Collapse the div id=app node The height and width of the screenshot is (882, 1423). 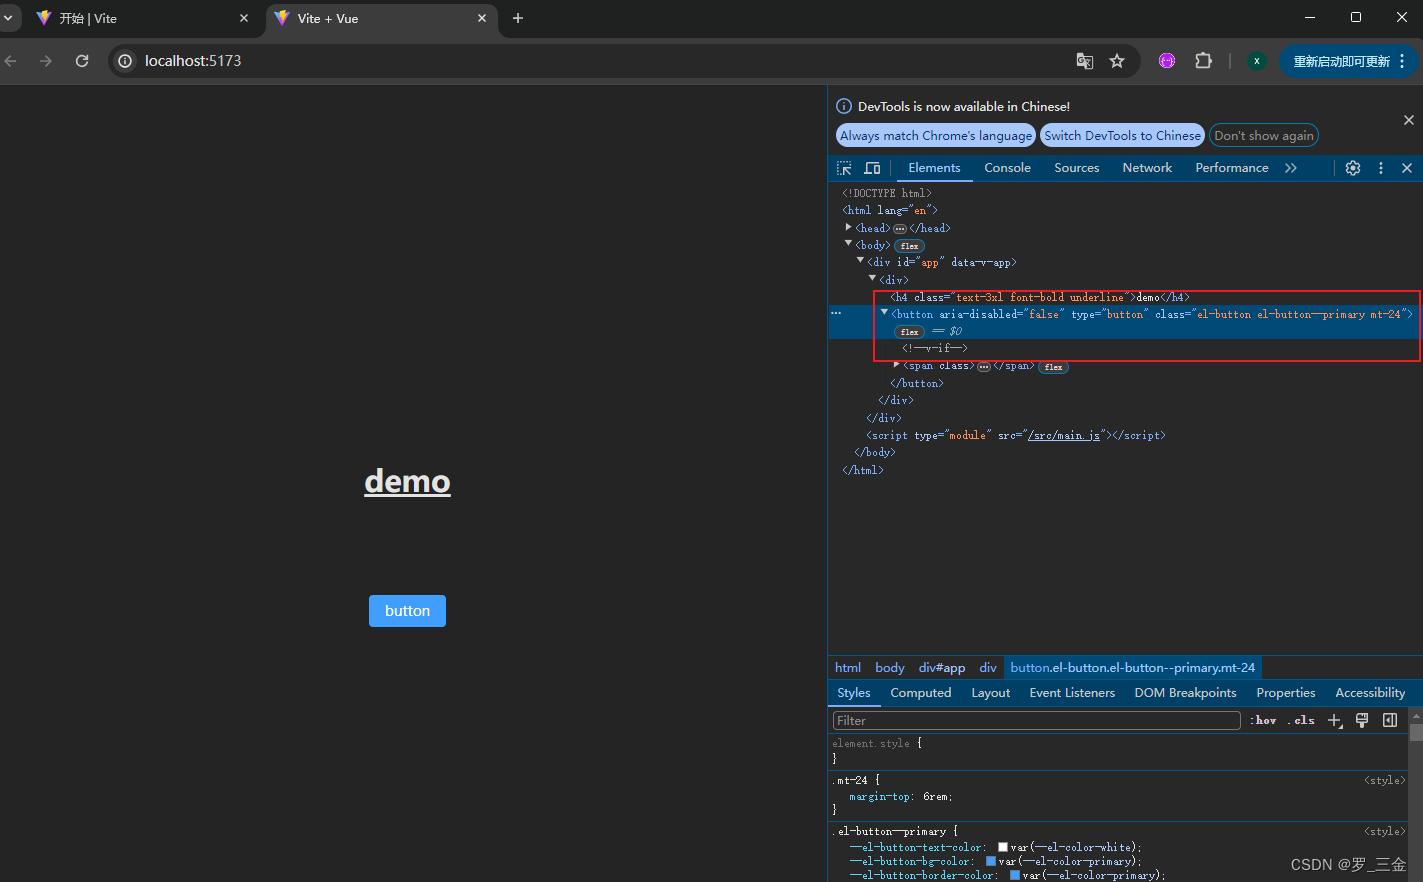[x=860, y=260]
